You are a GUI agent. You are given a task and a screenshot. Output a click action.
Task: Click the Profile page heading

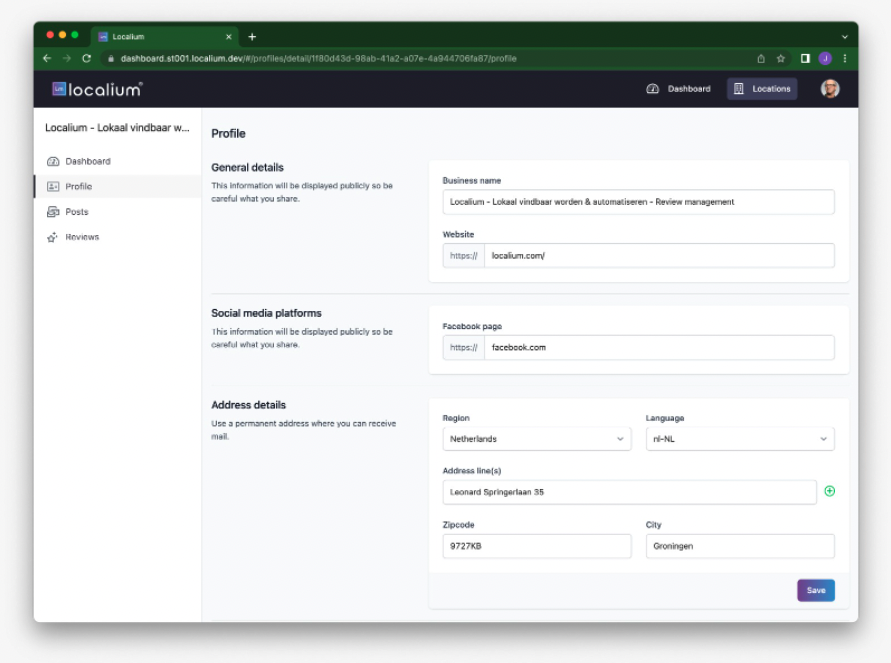click(x=228, y=134)
